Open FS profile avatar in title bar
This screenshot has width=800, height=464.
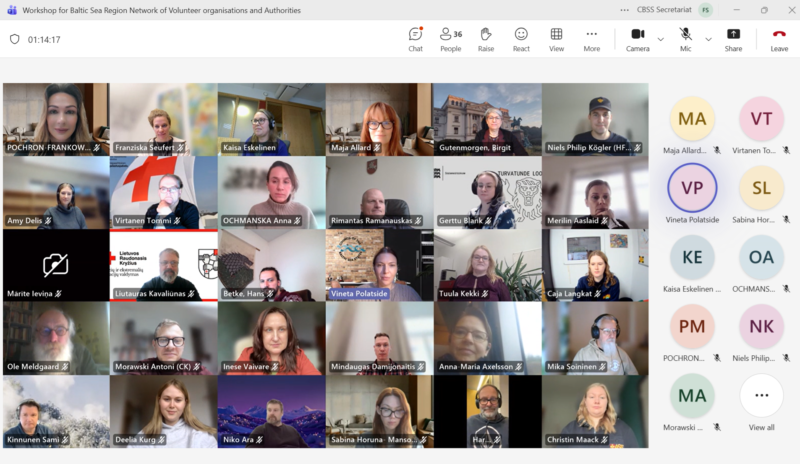tap(706, 10)
